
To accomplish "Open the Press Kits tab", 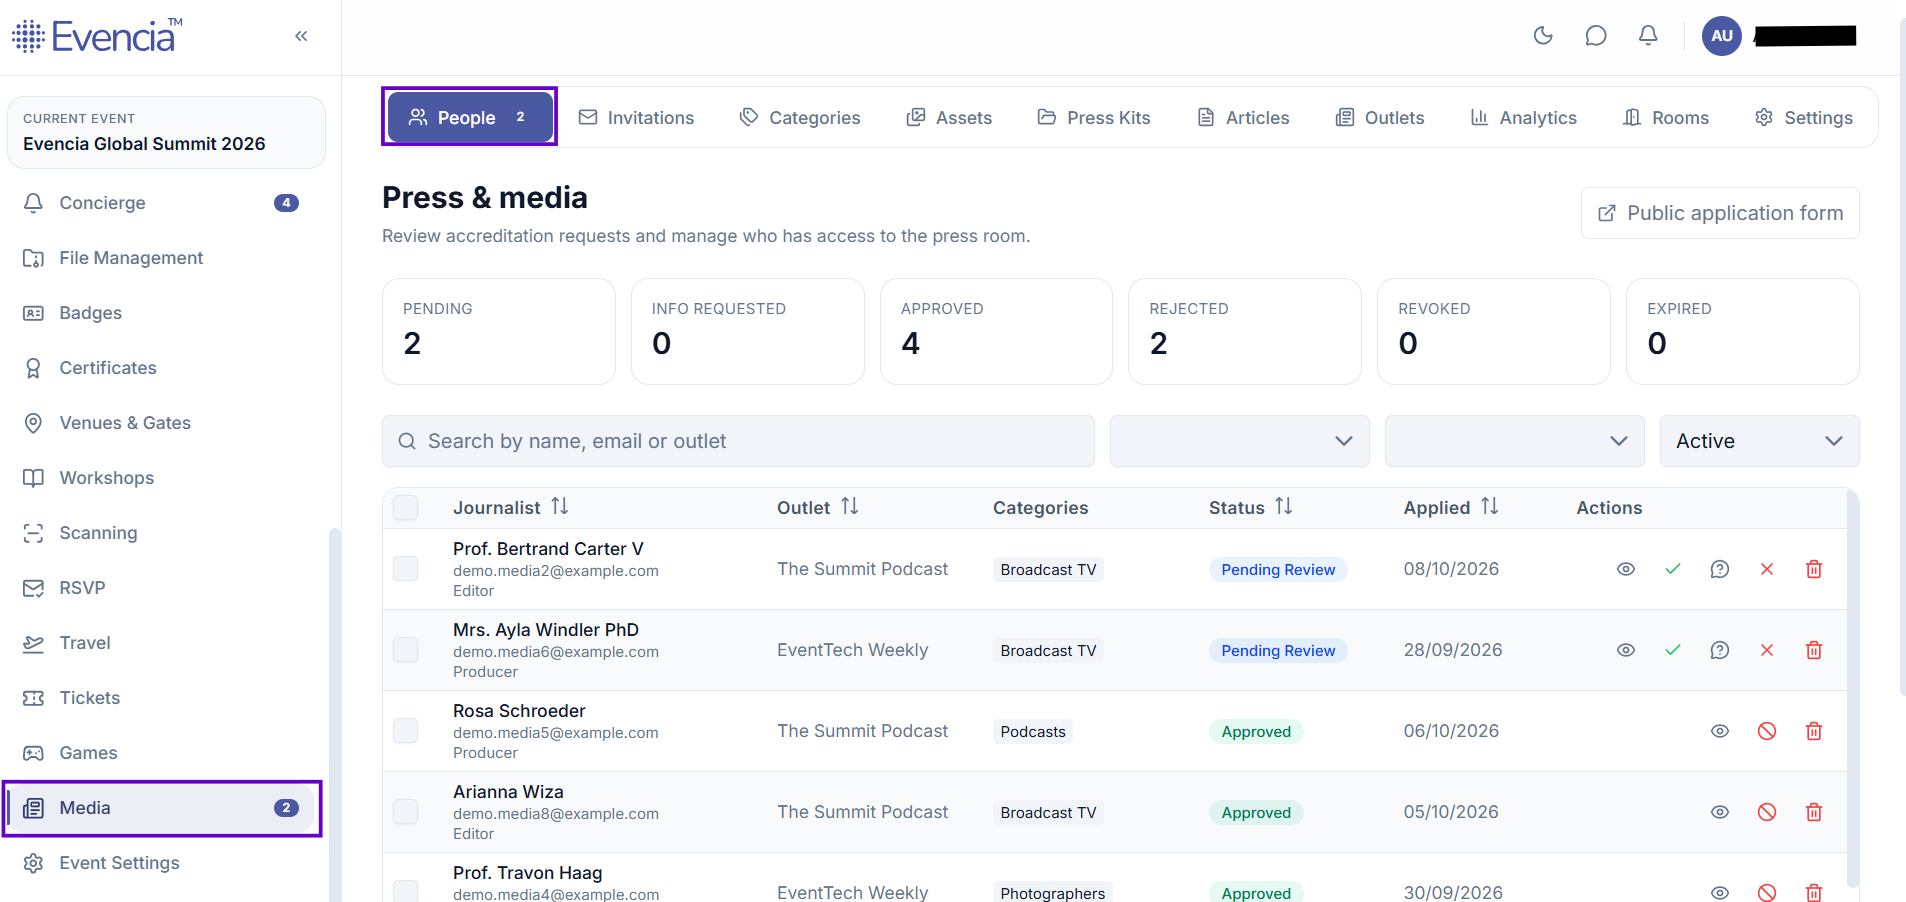I will pyautogui.click(x=1094, y=118).
